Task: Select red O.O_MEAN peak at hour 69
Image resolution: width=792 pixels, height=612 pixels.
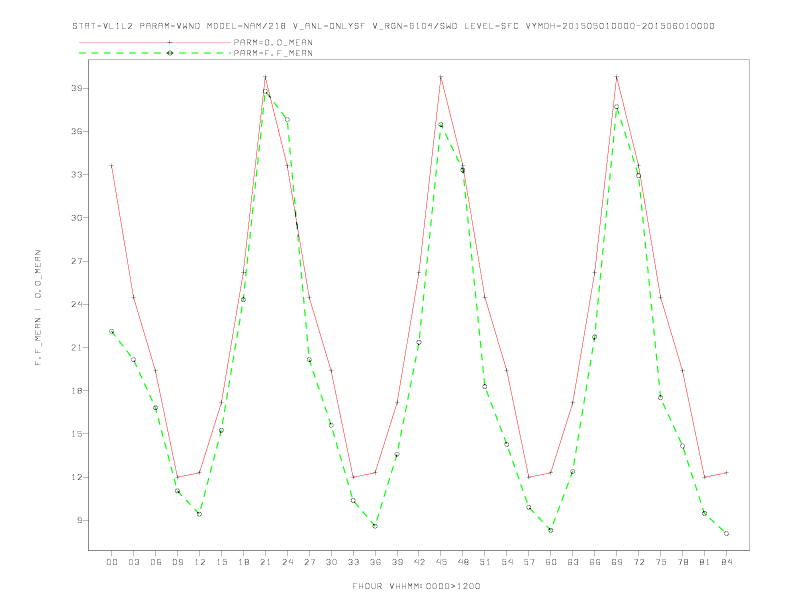Action: (617, 77)
